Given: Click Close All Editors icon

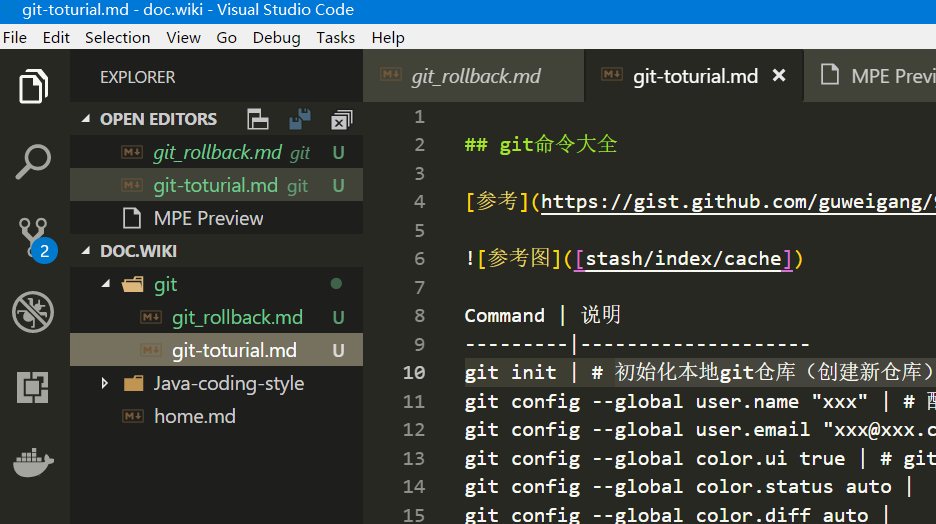Looking at the screenshot, I should 341,120.
